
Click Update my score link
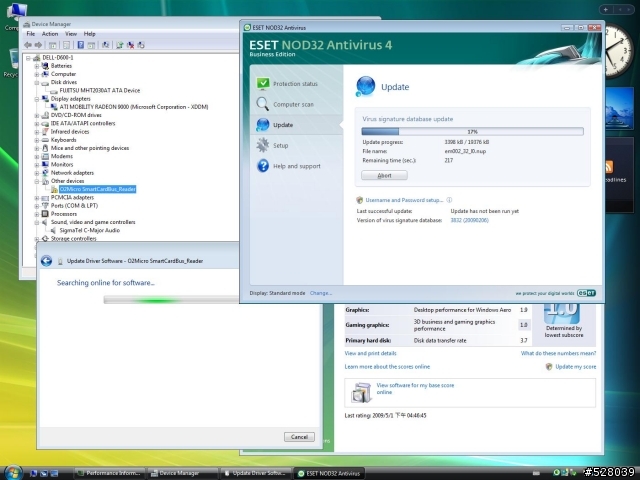(x=576, y=367)
